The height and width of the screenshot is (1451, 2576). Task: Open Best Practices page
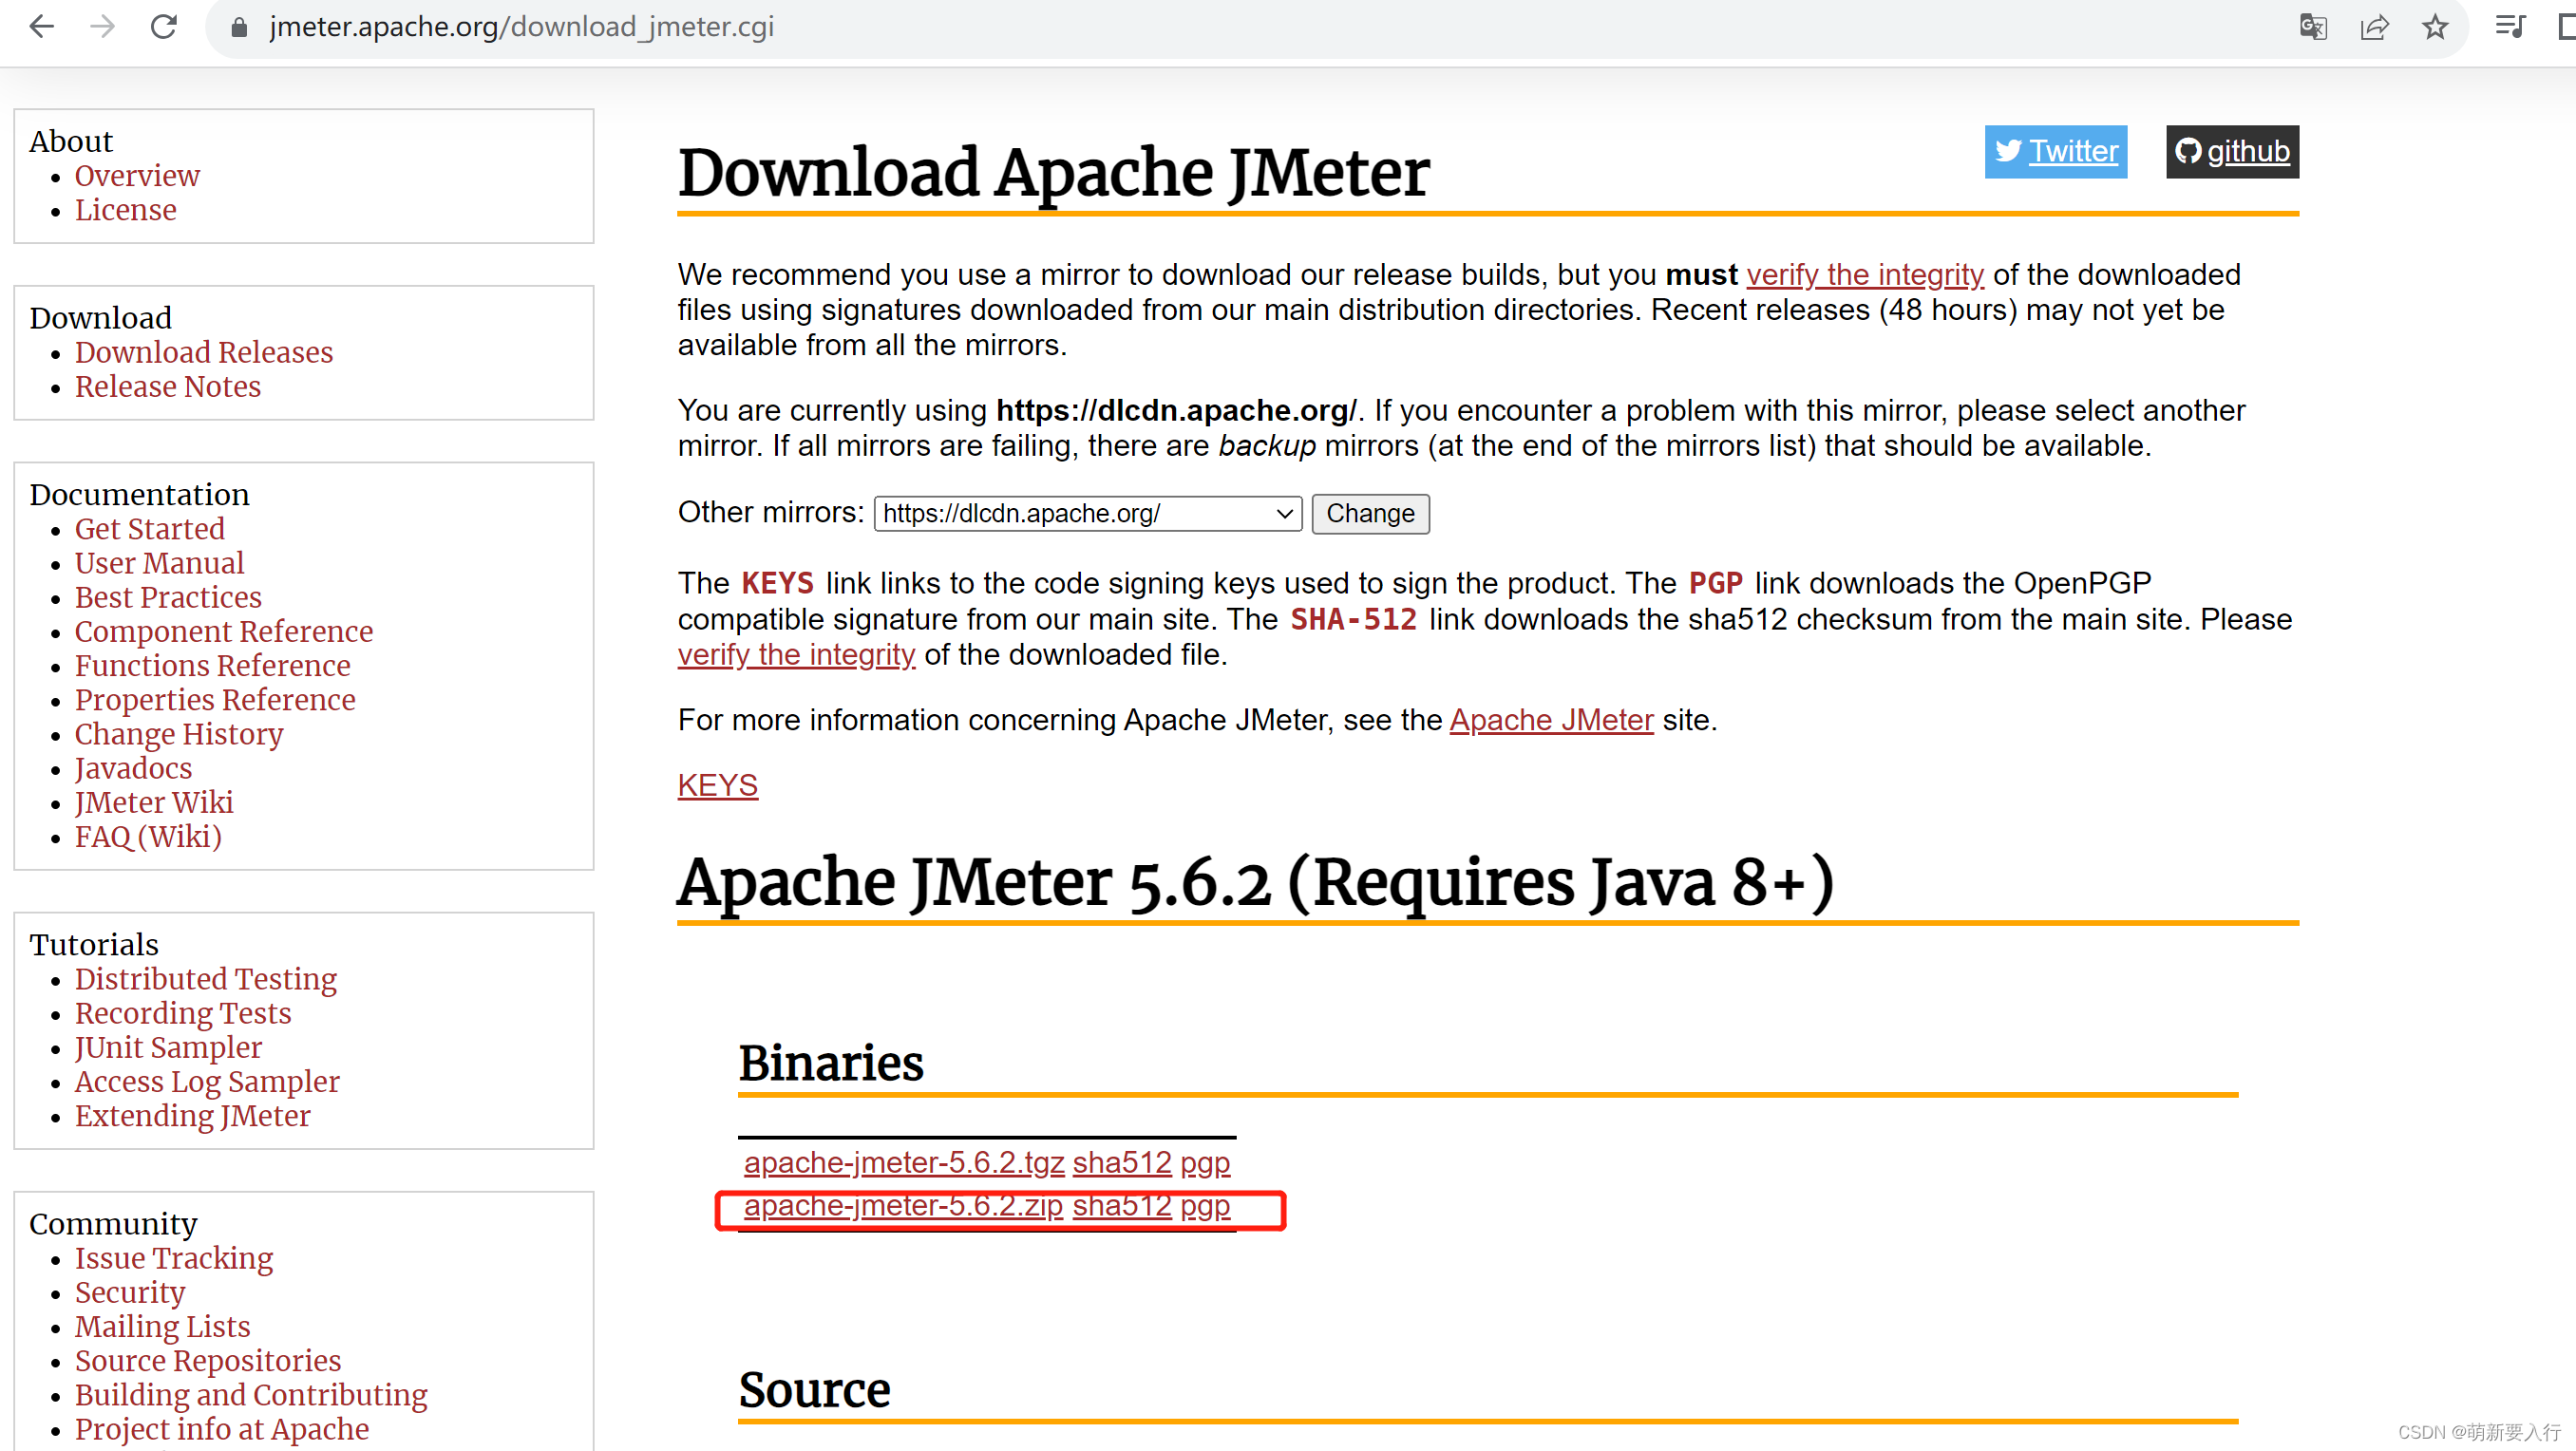[168, 597]
